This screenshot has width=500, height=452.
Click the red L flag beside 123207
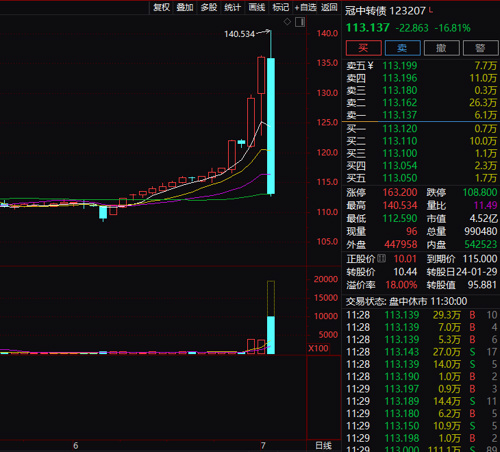[x=431, y=10]
